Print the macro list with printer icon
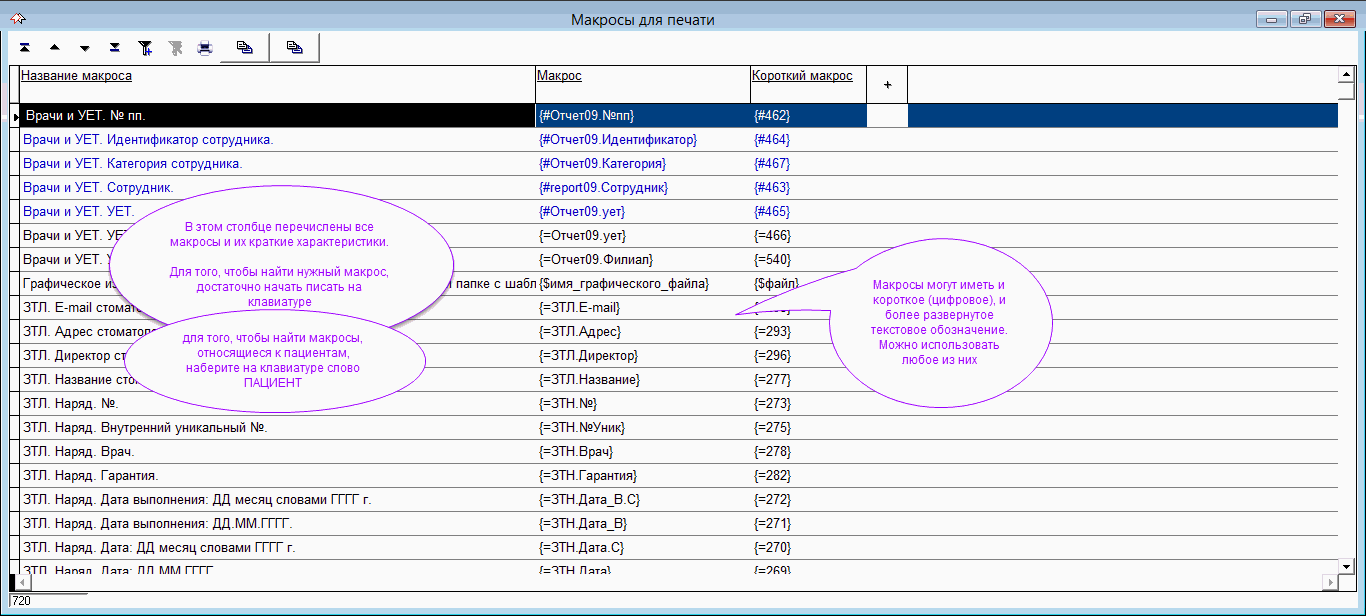 point(205,48)
